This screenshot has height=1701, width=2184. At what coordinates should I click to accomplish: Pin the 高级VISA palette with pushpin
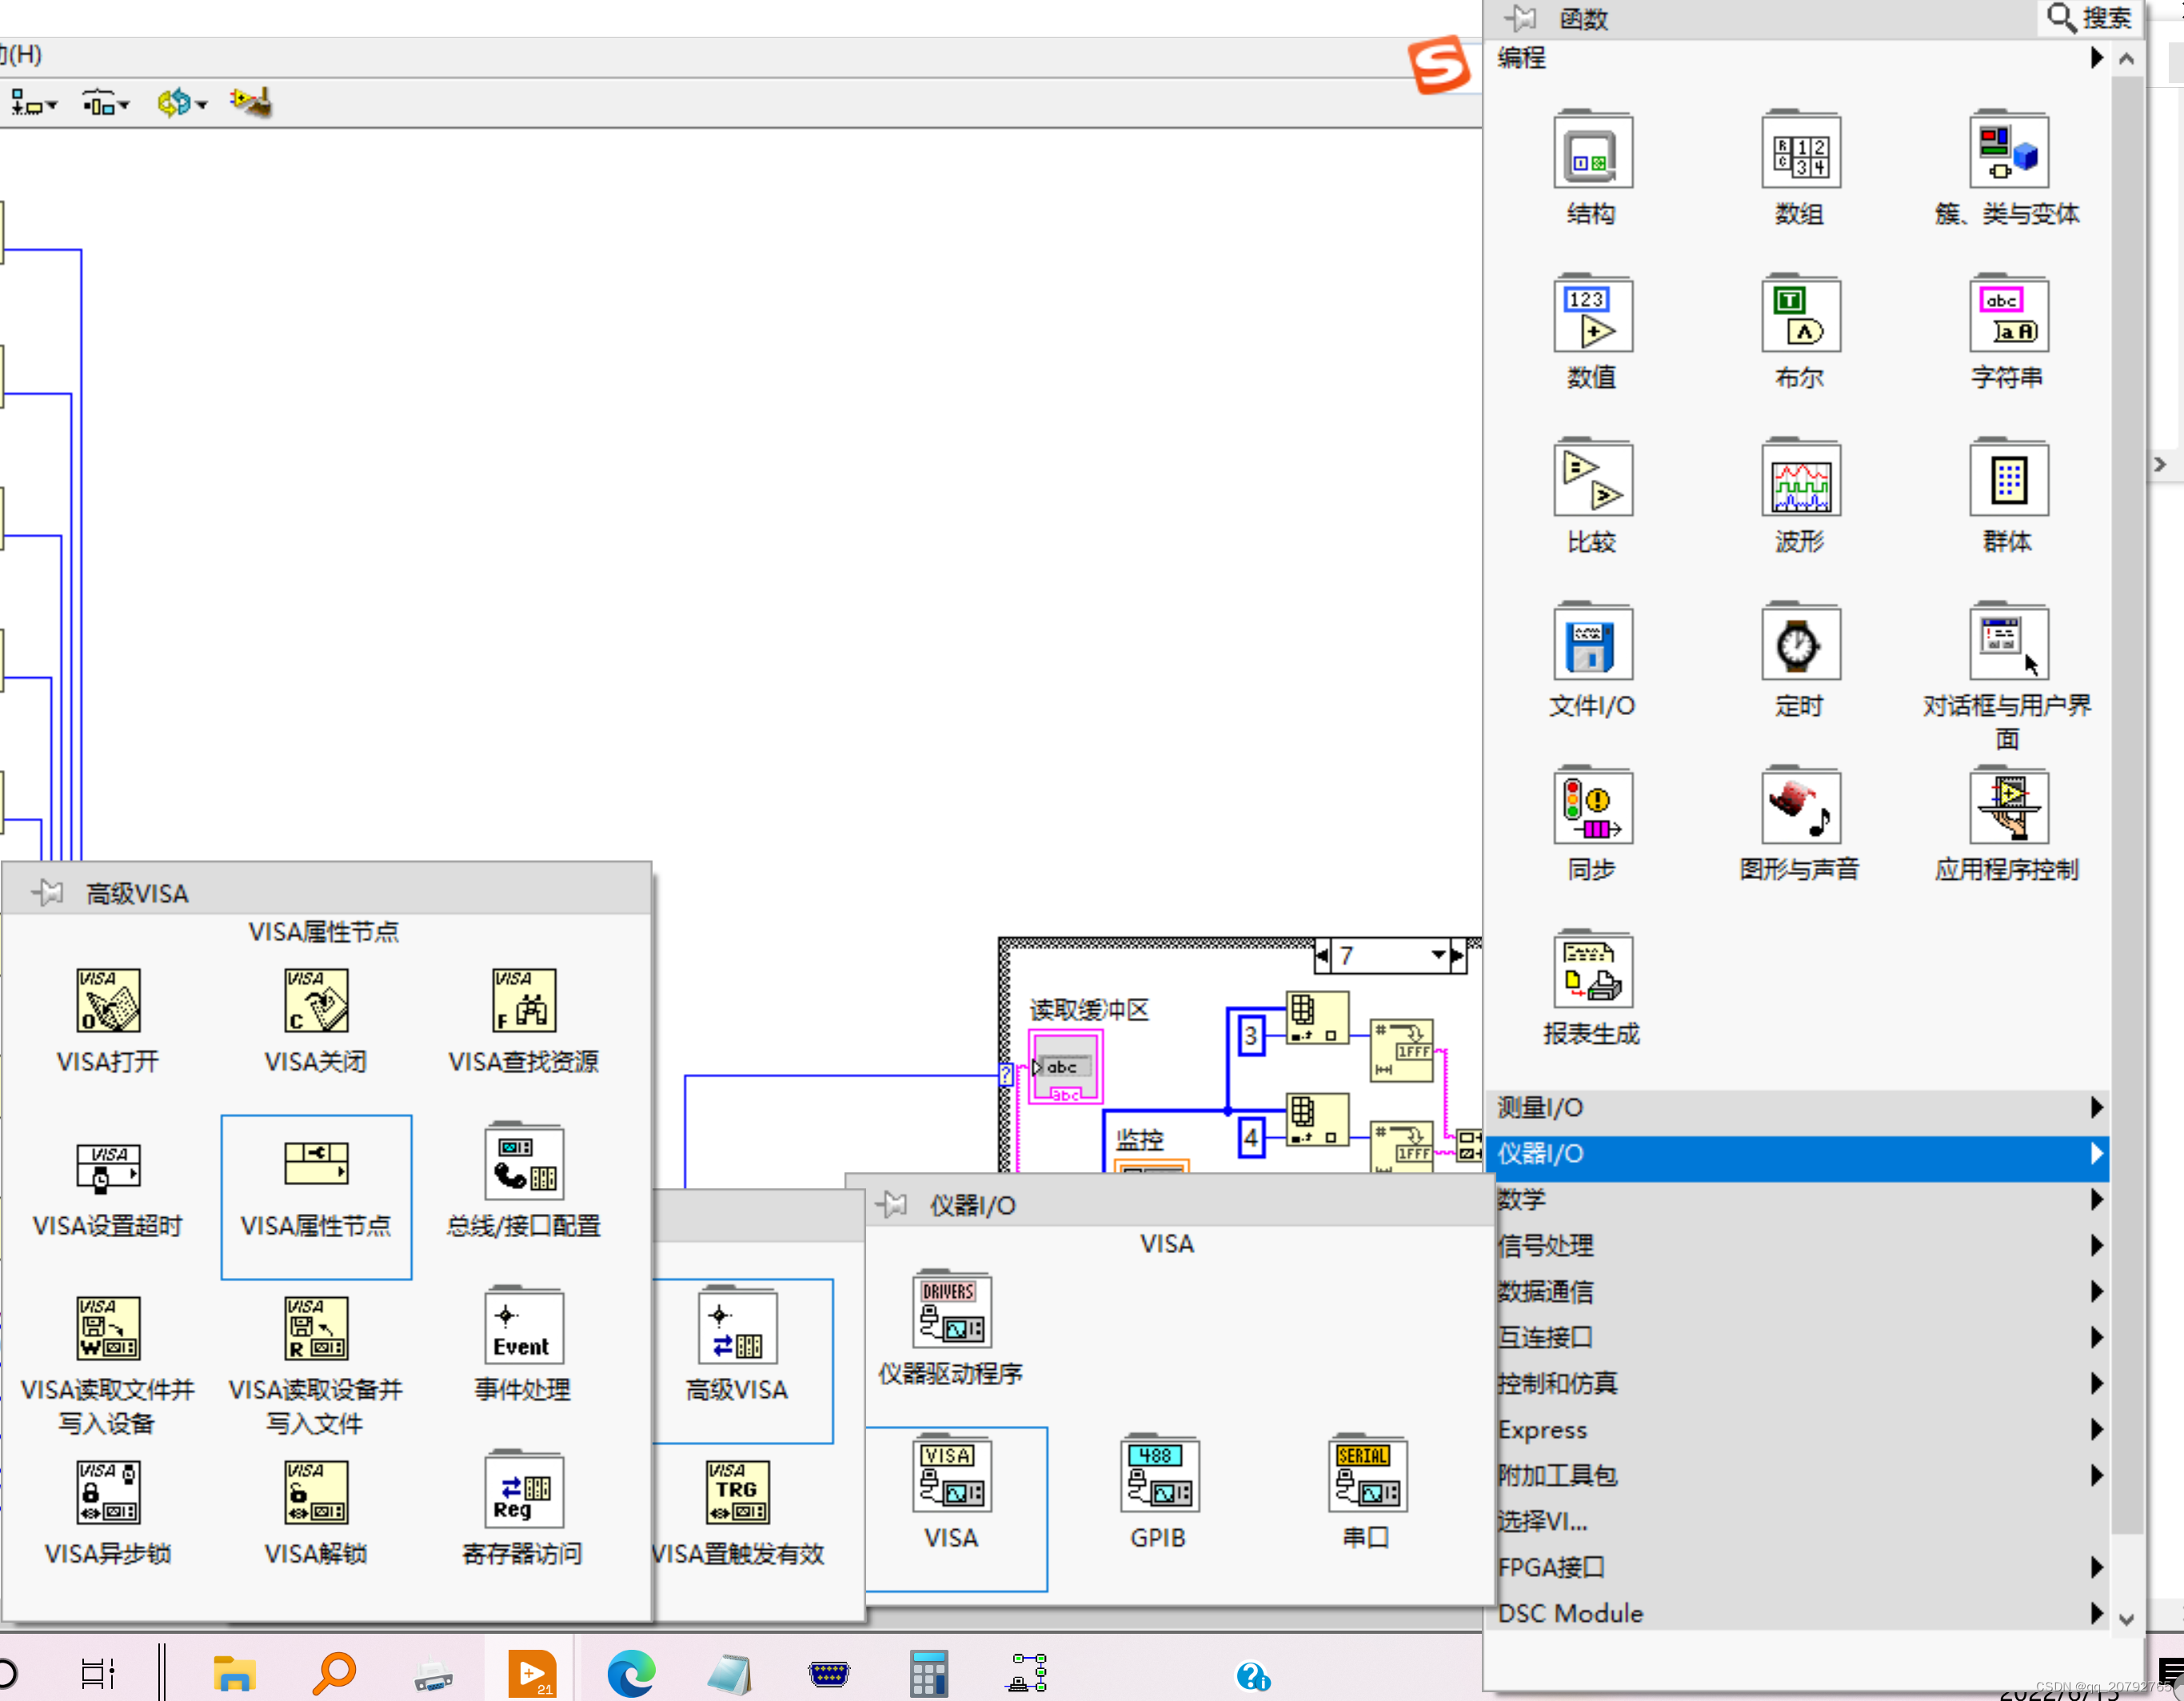[x=47, y=892]
